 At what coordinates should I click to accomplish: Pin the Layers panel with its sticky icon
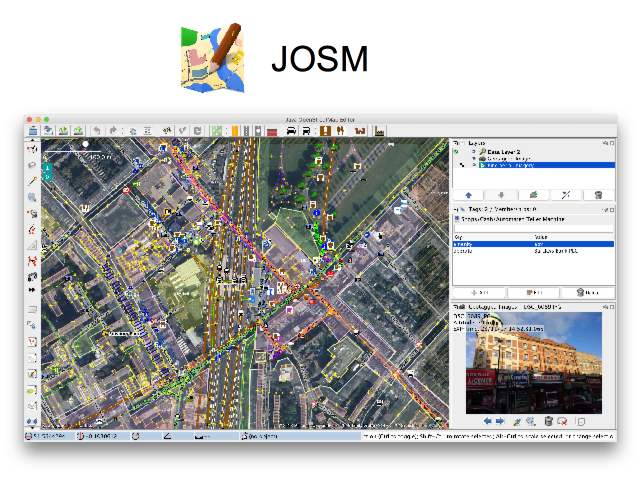click(605, 143)
